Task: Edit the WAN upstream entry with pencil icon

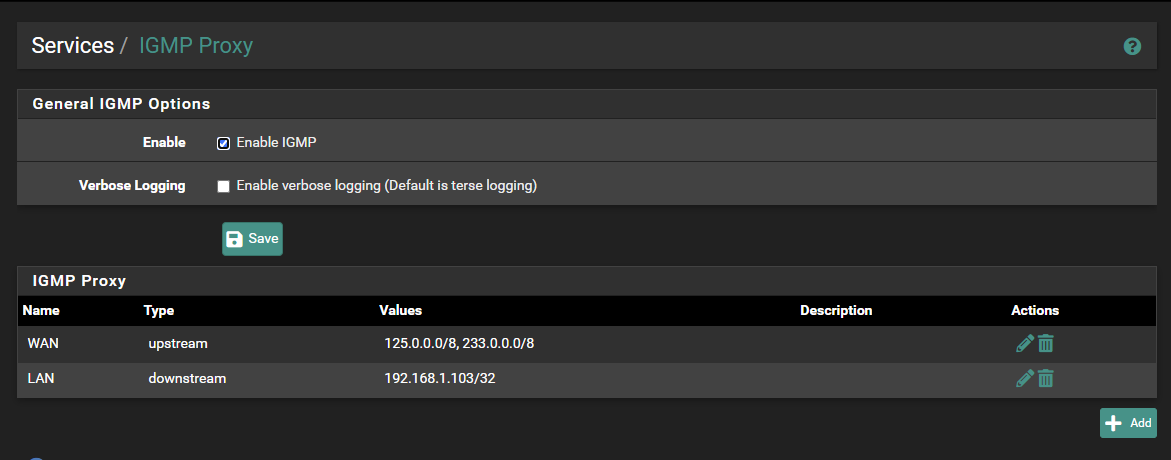Action: (1025, 344)
